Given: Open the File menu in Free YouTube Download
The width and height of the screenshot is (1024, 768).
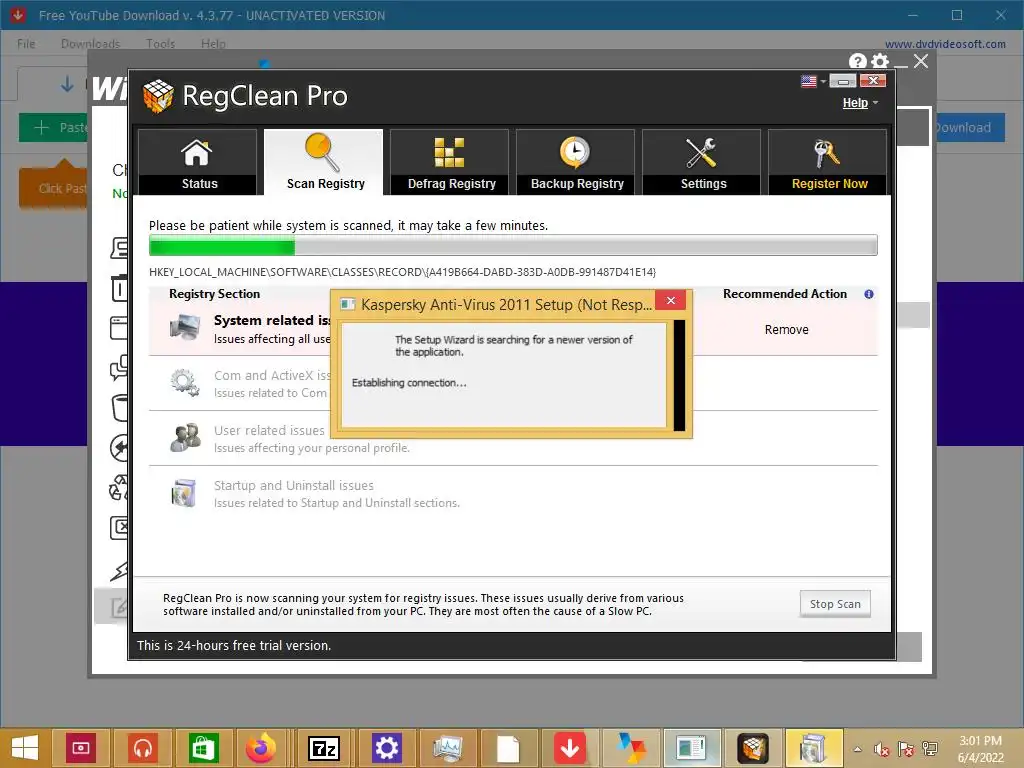Looking at the screenshot, I should (x=26, y=44).
